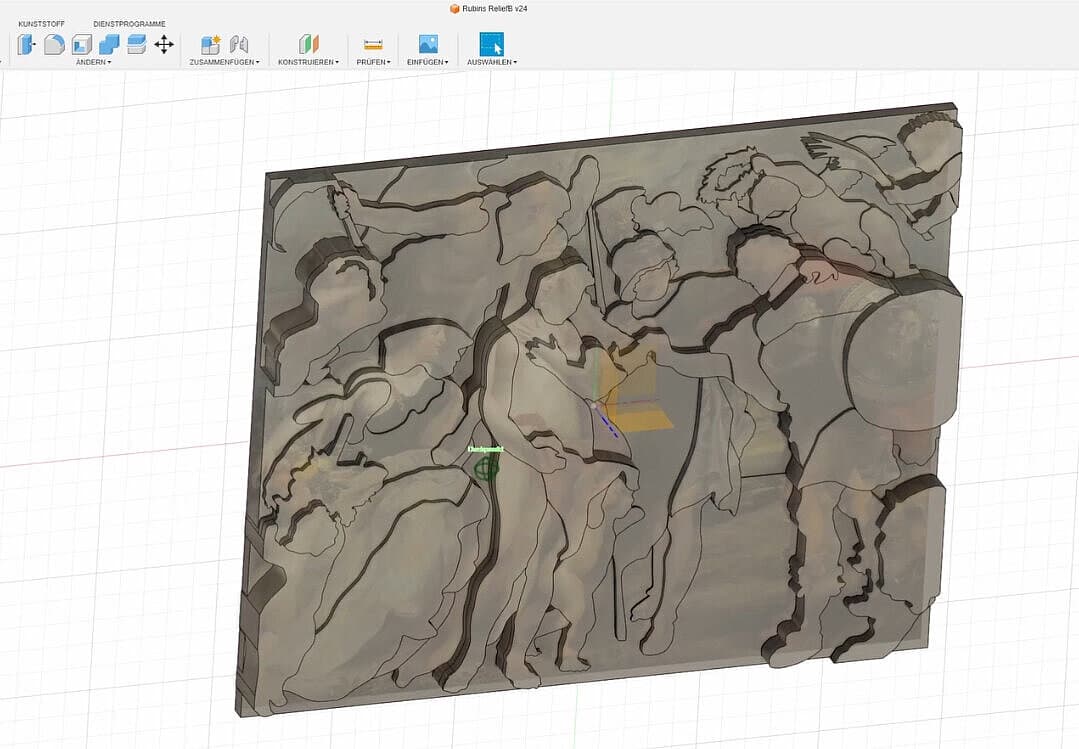
Task: Select the Offset Plane construct icon
Action: coord(308,44)
